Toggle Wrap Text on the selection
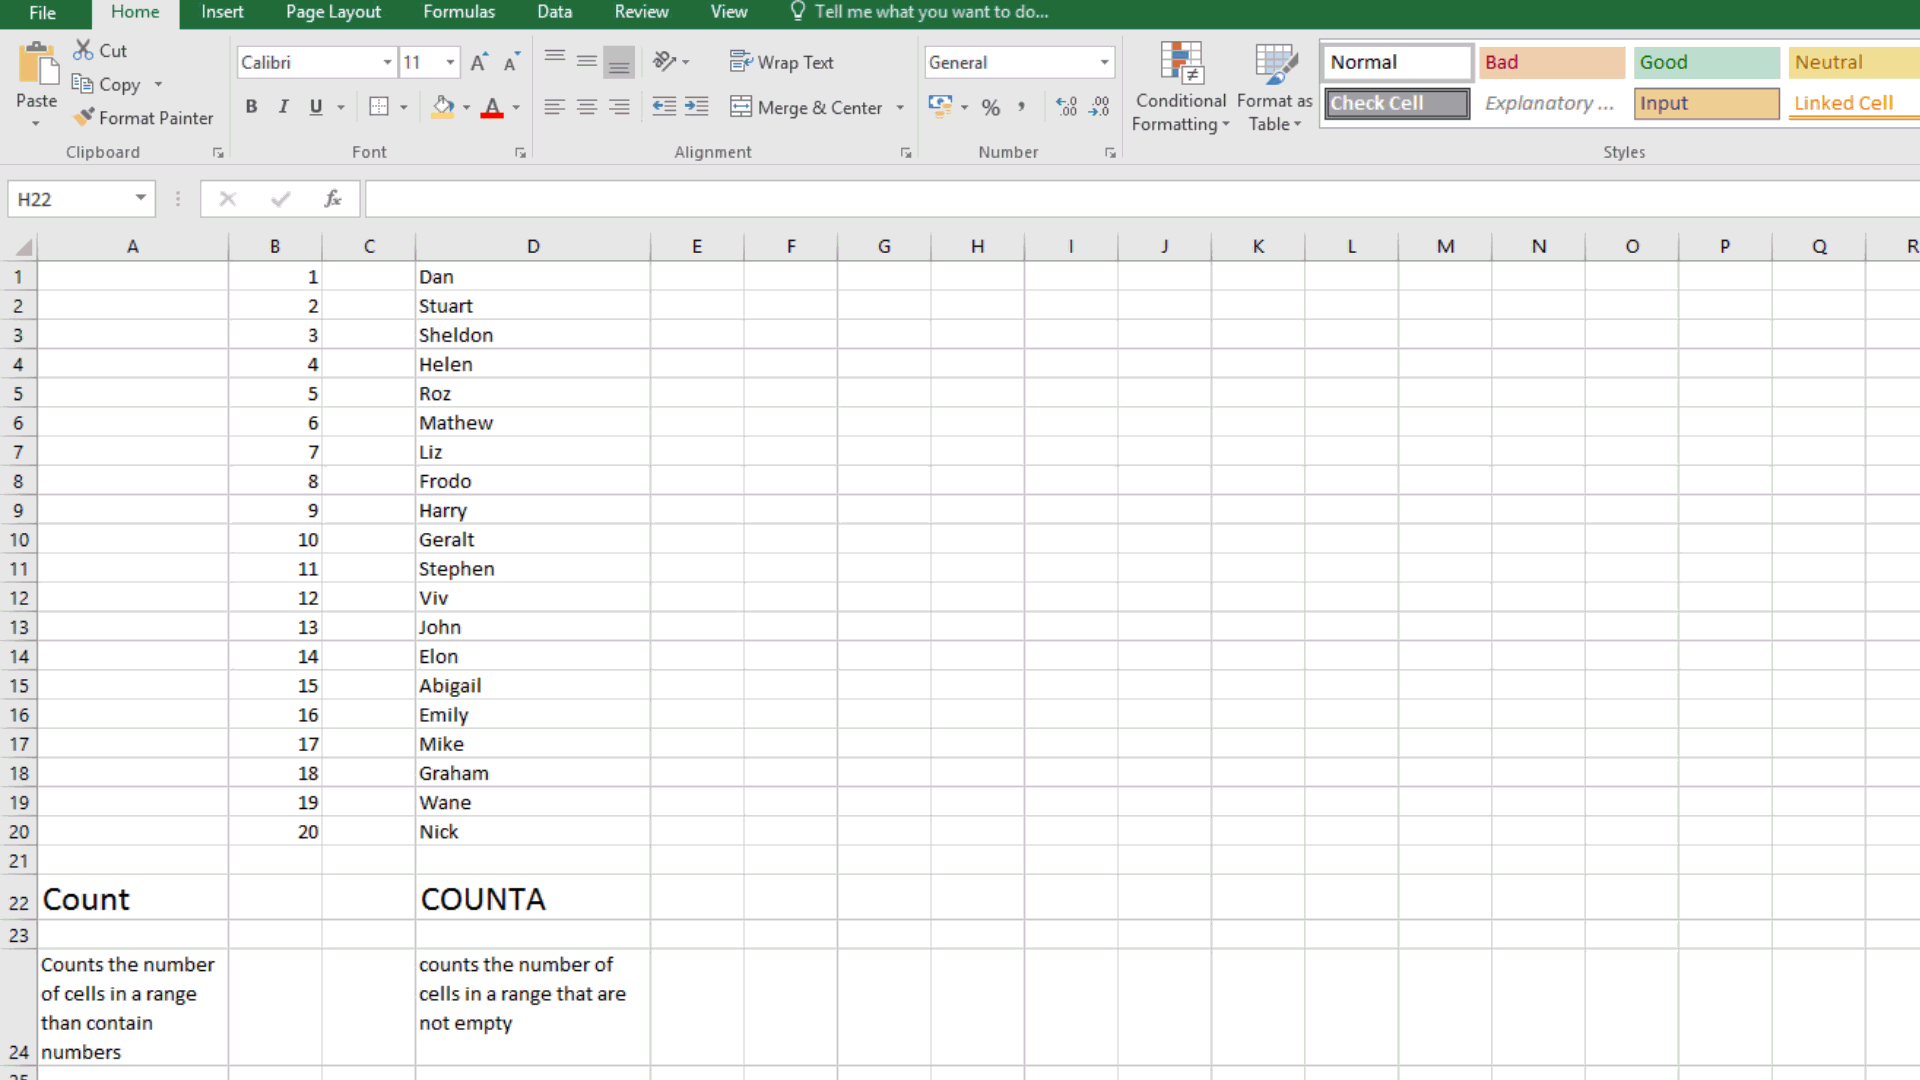The width and height of the screenshot is (1920, 1080). pyautogui.click(x=782, y=62)
